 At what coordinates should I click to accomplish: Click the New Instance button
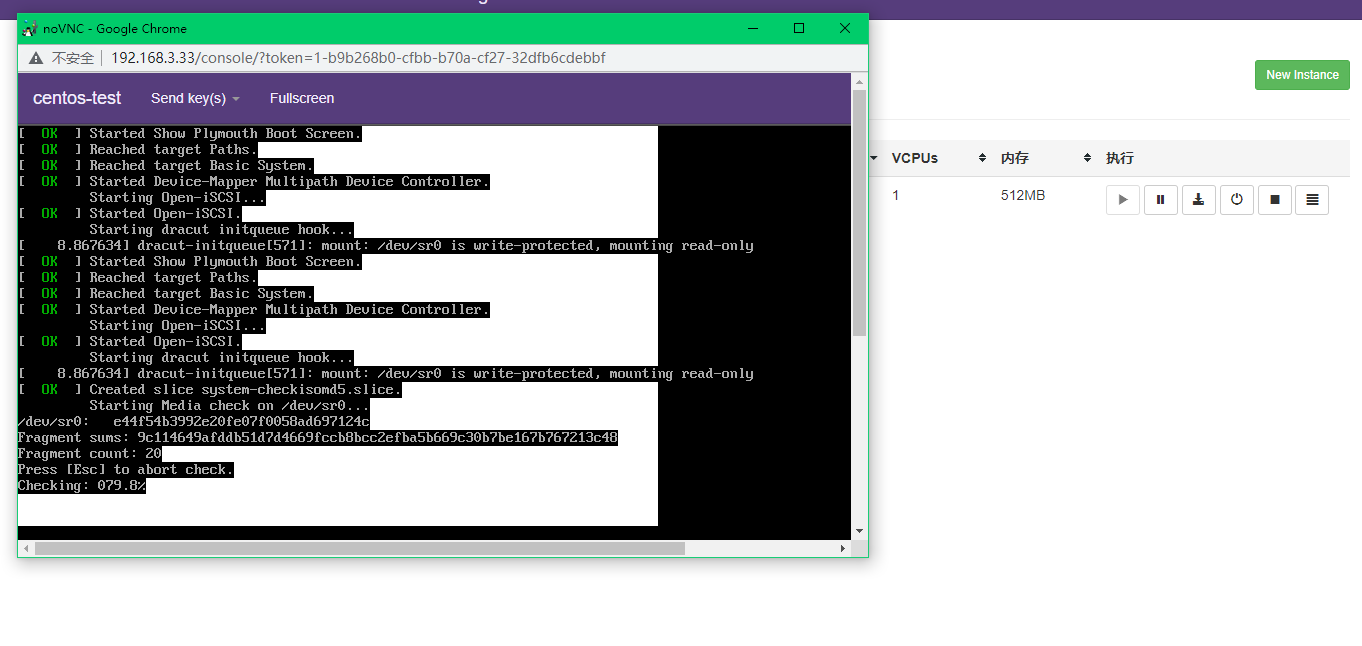click(x=1302, y=75)
